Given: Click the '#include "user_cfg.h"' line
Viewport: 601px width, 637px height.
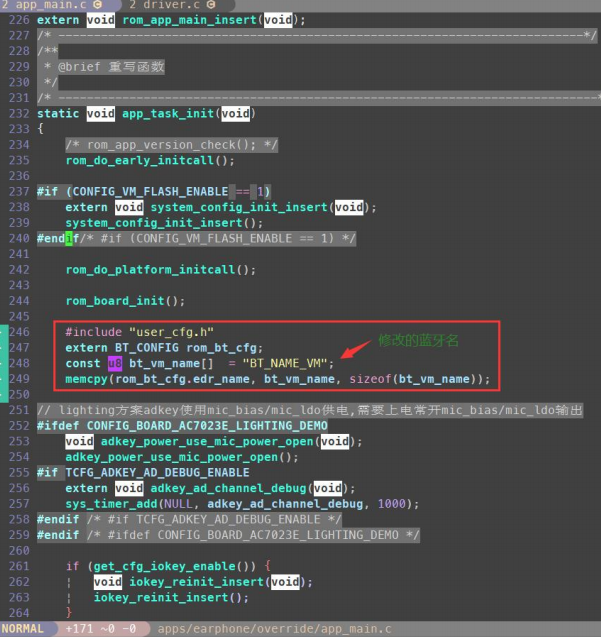Looking at the screenshot, I should [139, 332].
